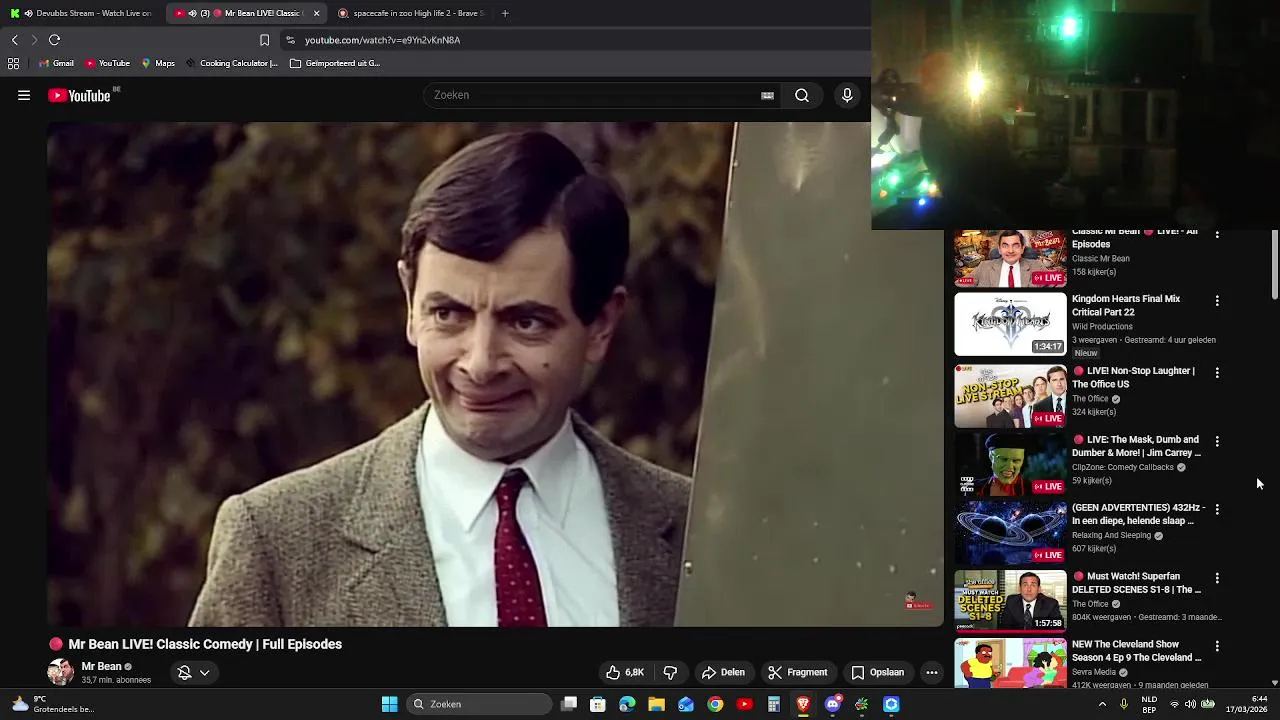The width and height of the screenshot is (1280, 720).
Task: Expand the subscription notification bell dropdown
Action: click(x=193, y=672)
